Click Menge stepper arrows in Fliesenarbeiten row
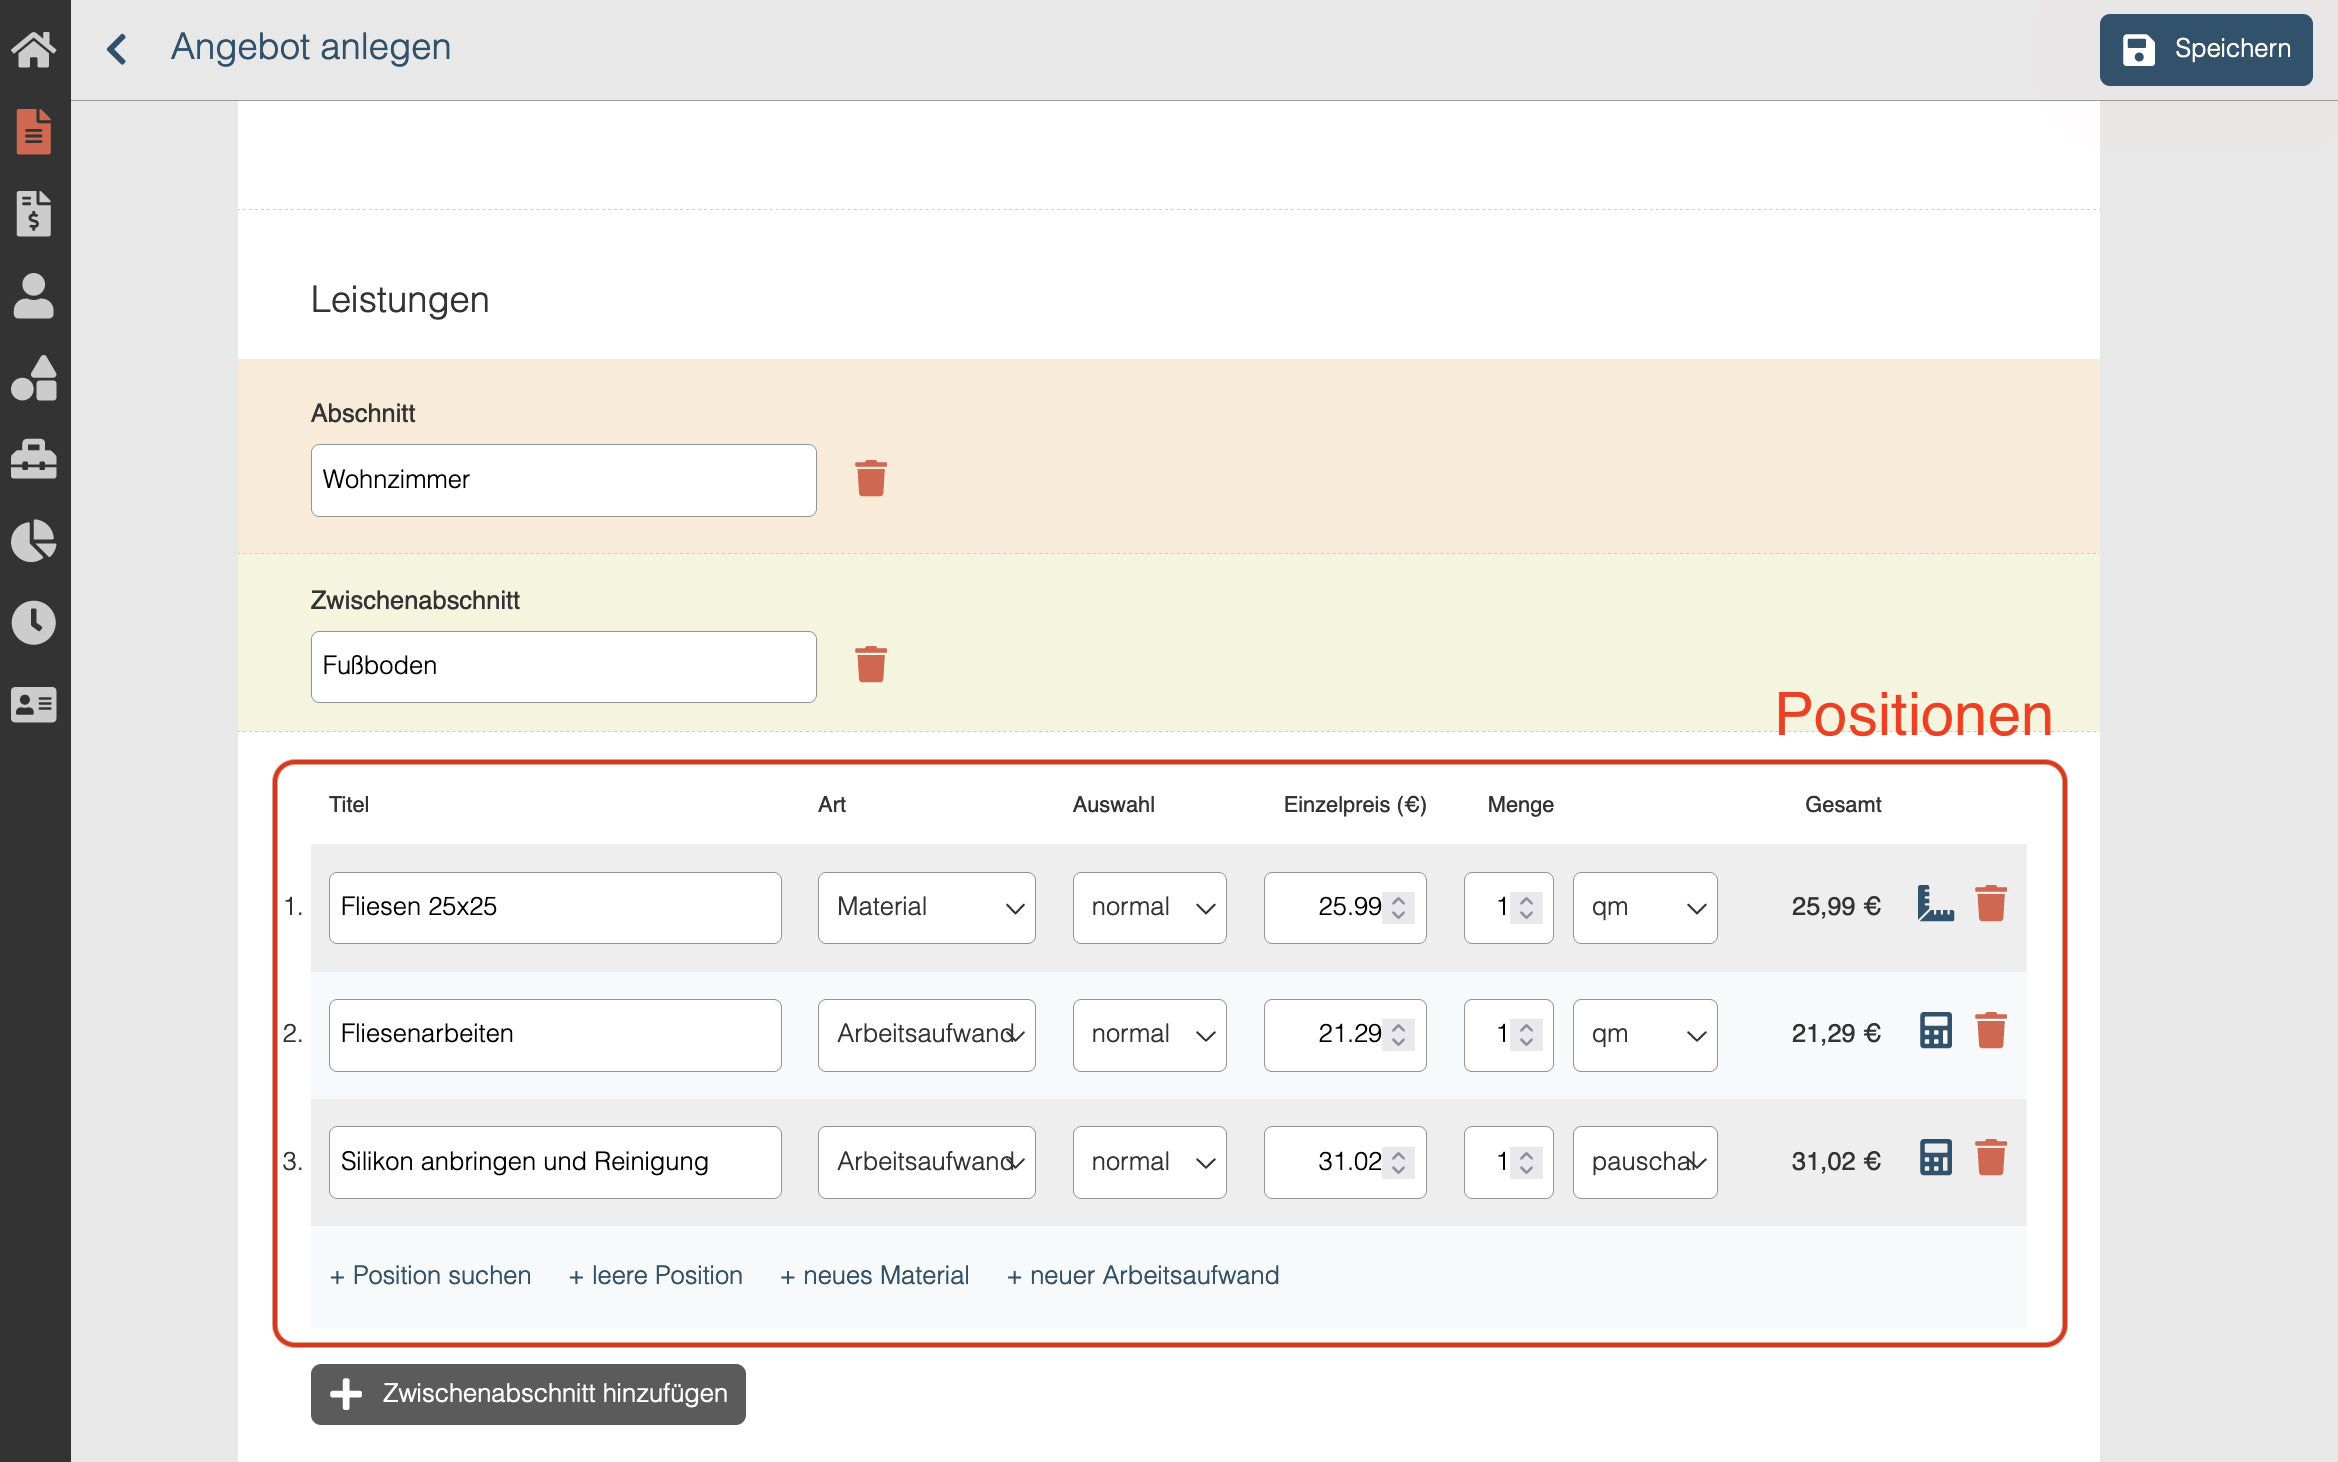Image resolution: width=2338 pixels, height=1462 pixels. pos(1526,1034)
